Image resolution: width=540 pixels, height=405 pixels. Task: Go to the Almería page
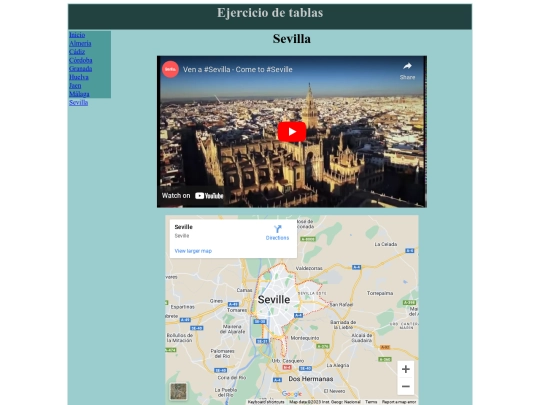pyautogui.click(x=80, y=43)
